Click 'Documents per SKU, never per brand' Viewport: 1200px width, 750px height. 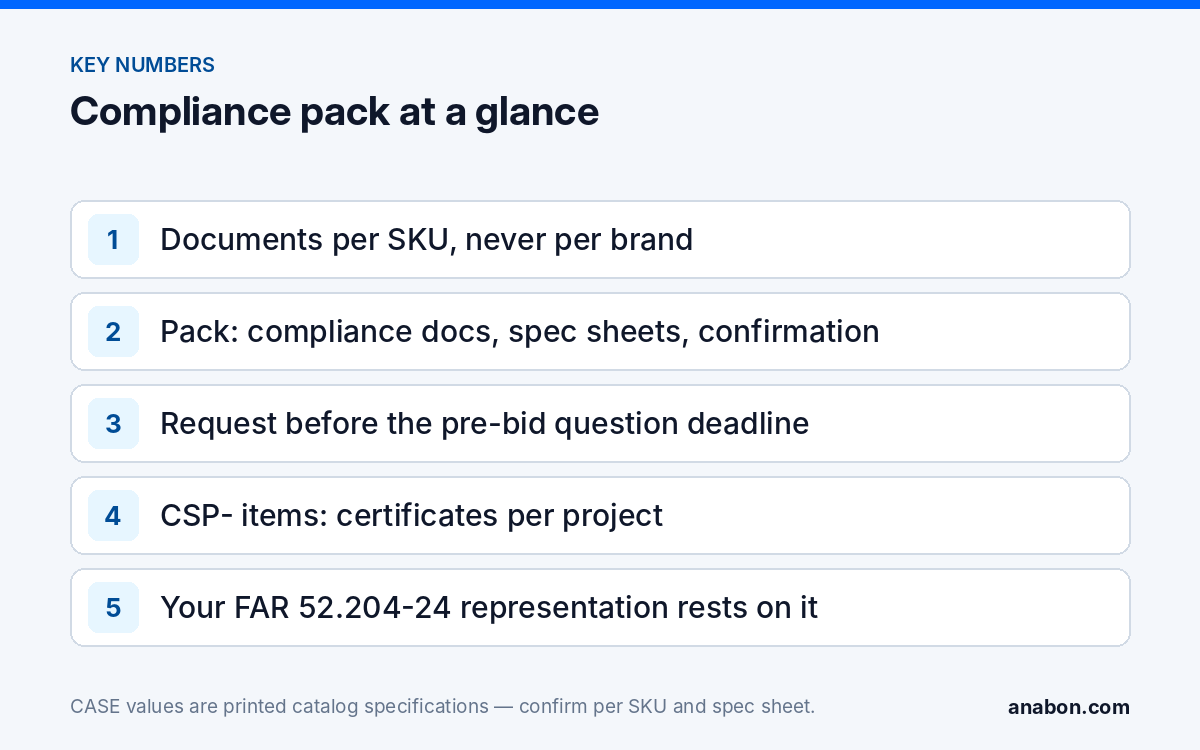point(426,240)
